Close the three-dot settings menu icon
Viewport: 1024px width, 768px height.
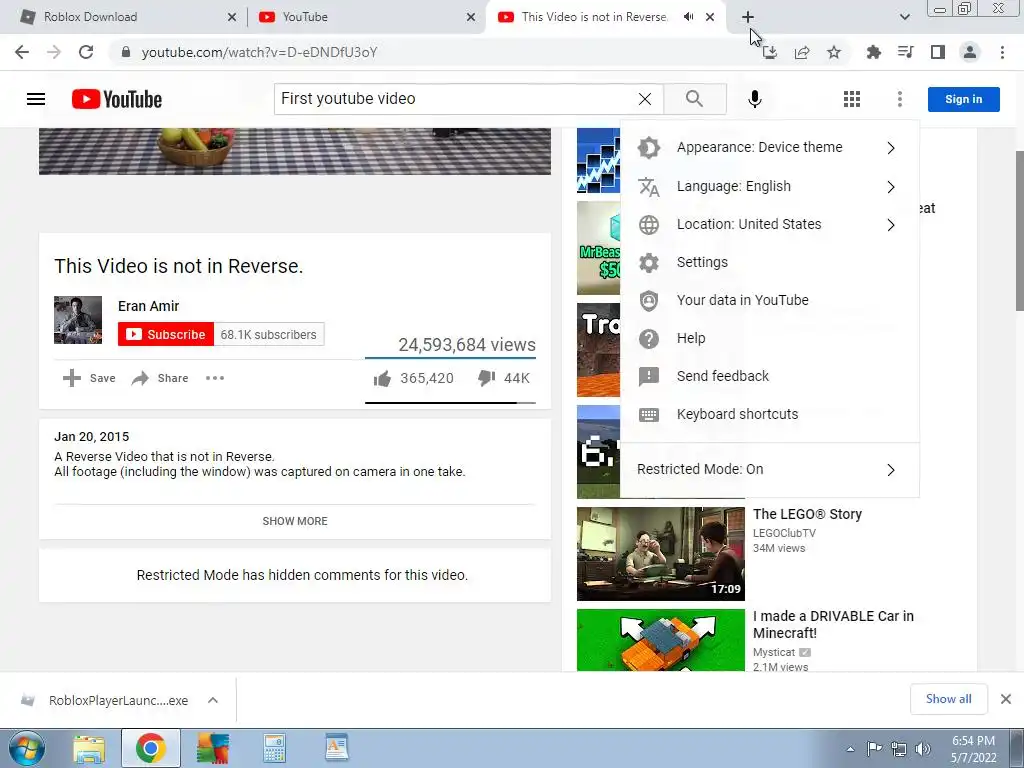click(899, 99)
